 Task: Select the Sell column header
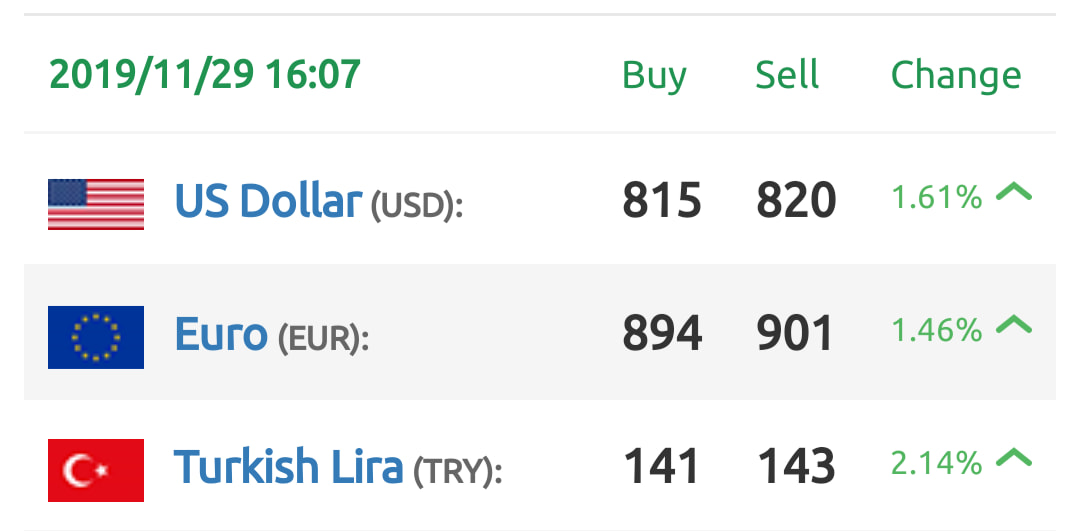787,74
